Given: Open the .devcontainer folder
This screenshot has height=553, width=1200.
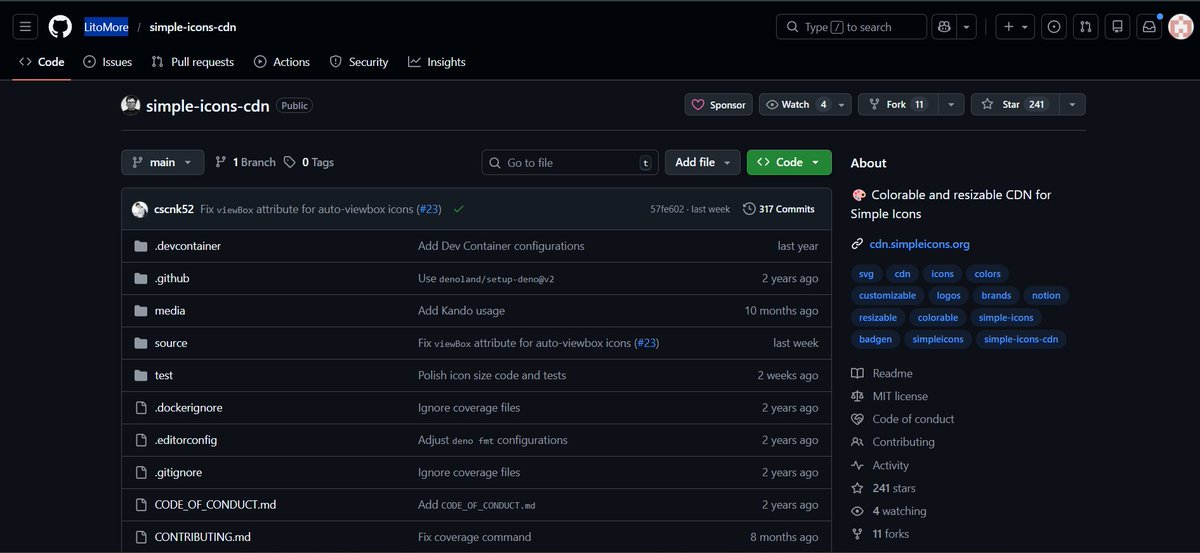Looking at the screenshot, I should click(188, 246).
